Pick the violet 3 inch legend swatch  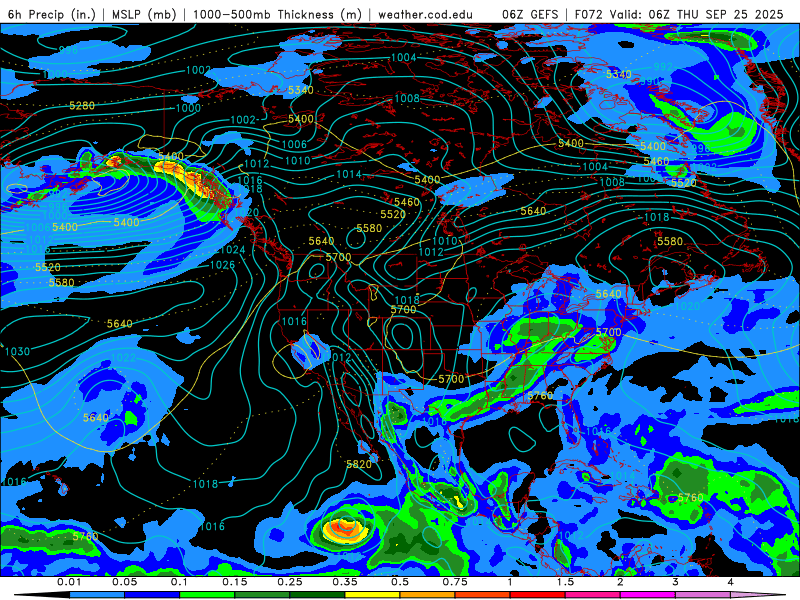[x=703, y=595]
